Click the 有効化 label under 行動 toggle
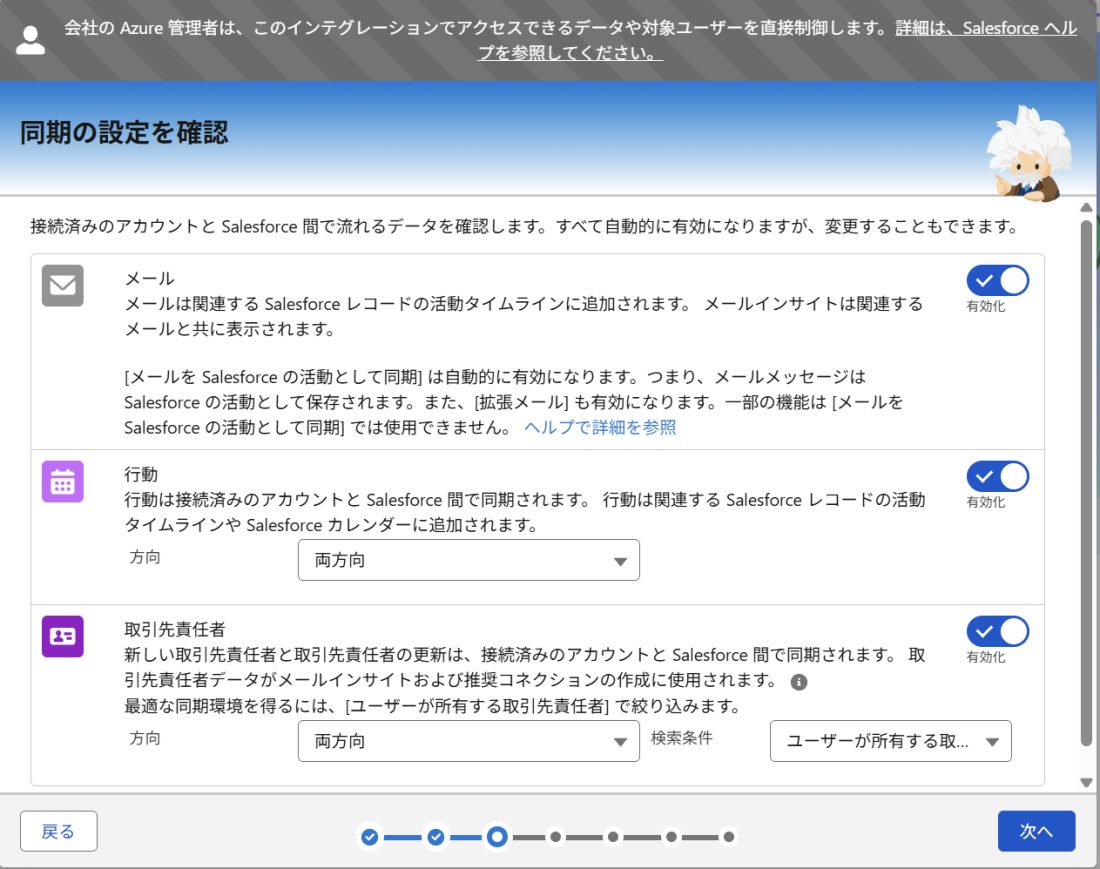 [x=986, y=502]
